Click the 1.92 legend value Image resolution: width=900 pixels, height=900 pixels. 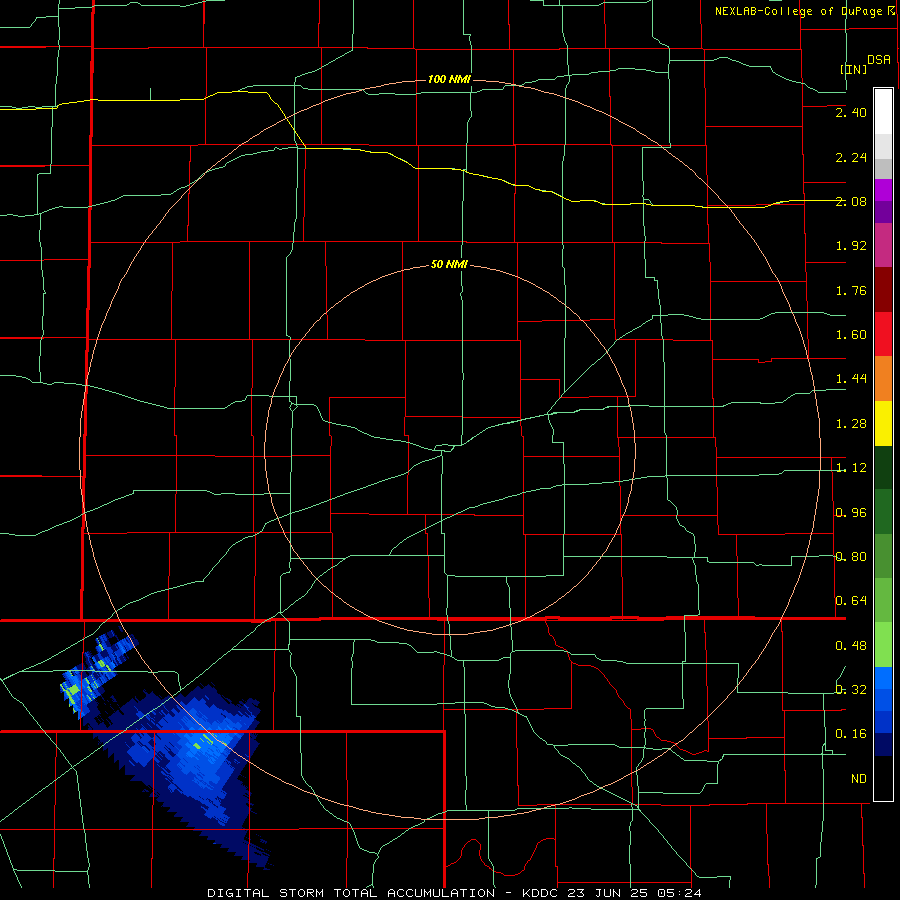coord(851,246)
